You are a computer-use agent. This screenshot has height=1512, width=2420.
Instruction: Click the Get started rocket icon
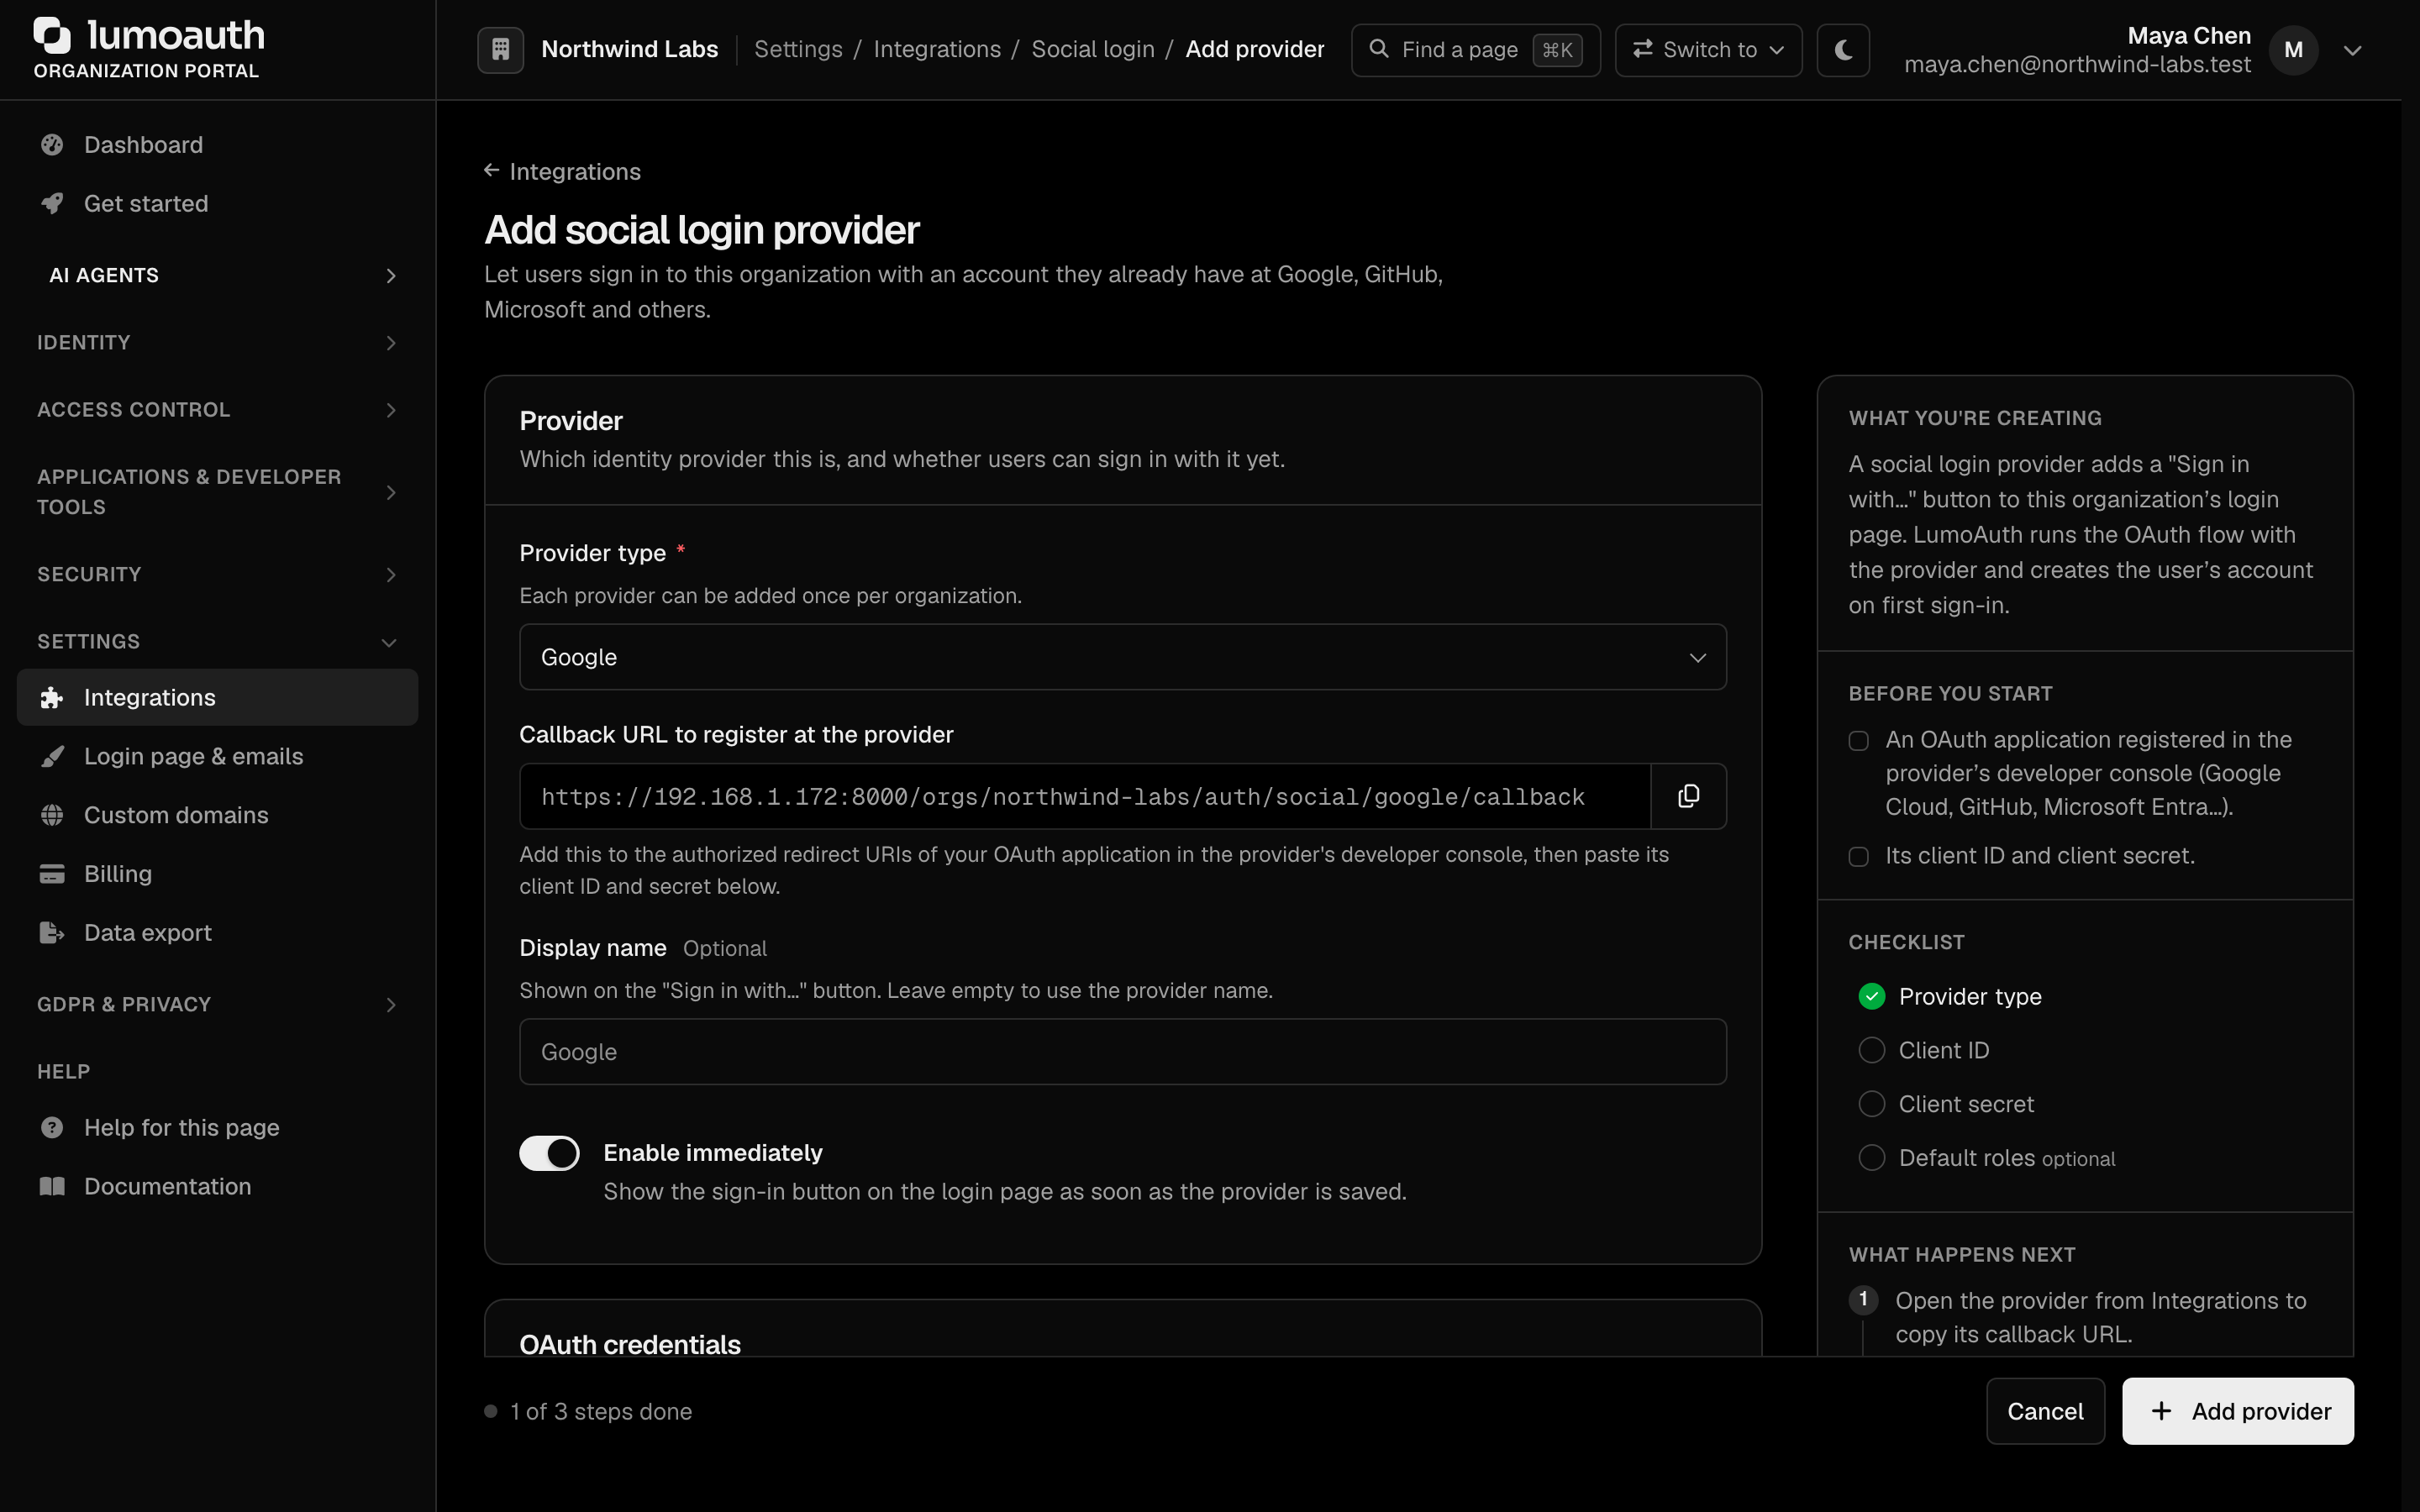52,204
